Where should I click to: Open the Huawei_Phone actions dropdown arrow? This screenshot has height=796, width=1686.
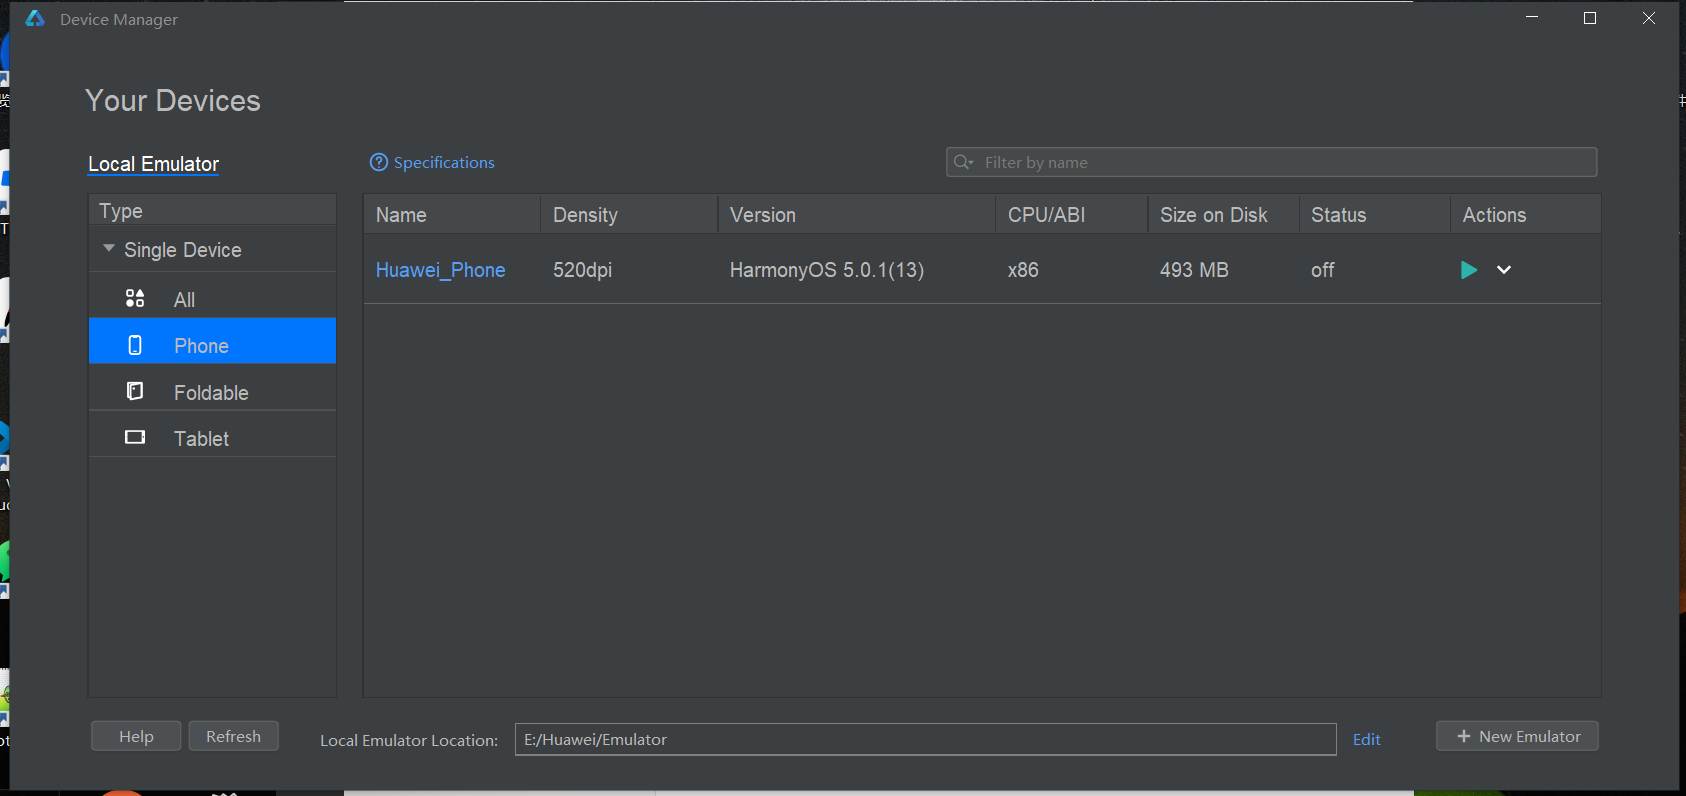tap(1504, 270)
